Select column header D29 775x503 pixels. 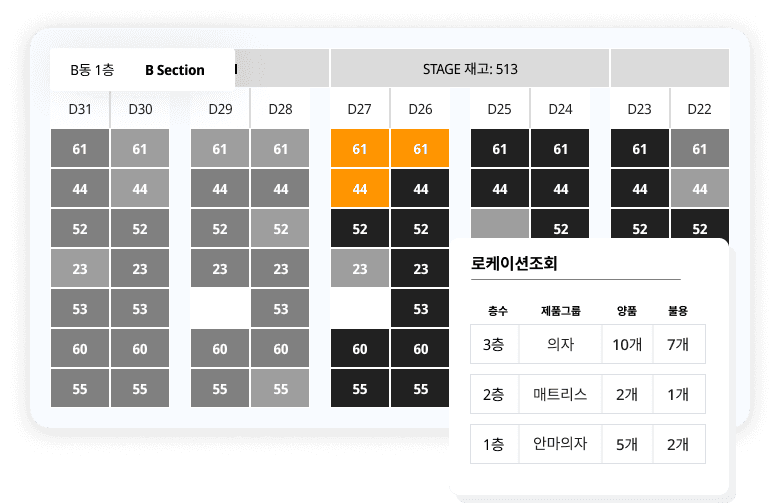tap(220, 109)
